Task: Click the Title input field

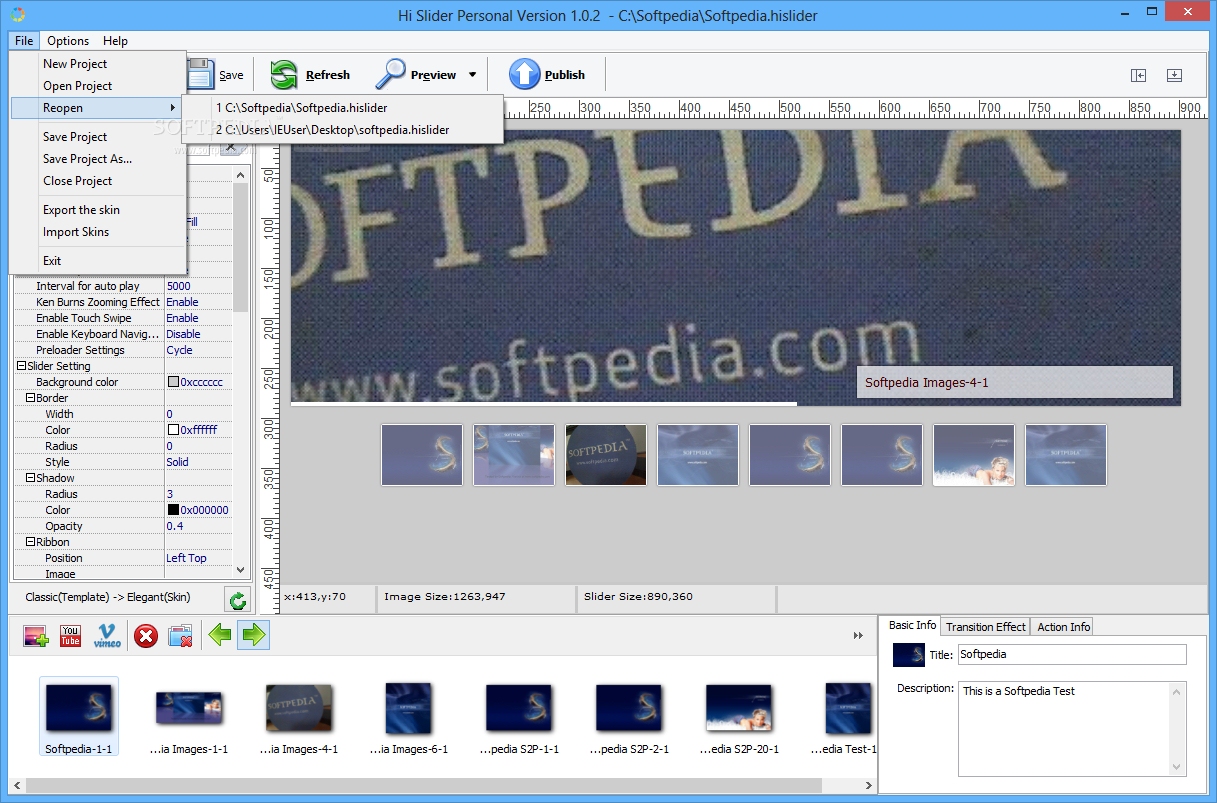Action: tap(1072, 655)
